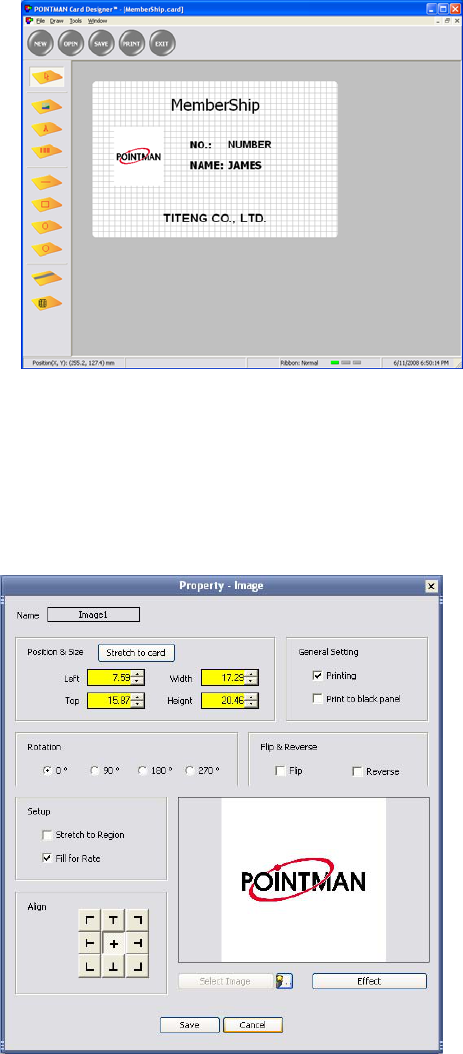Select the magnetic stripe card tool

click(x=46, y=277)
